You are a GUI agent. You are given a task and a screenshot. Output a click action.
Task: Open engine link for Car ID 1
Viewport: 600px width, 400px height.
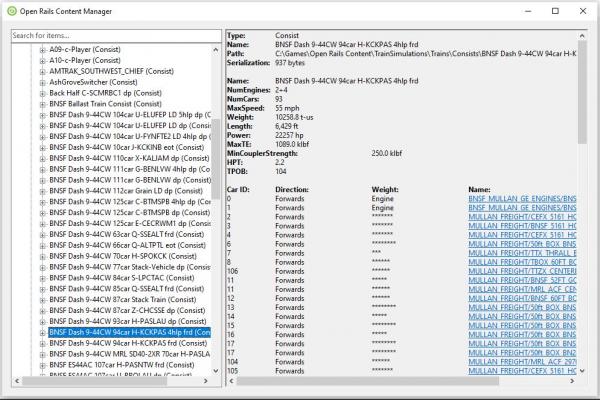(x=522, y=208)
